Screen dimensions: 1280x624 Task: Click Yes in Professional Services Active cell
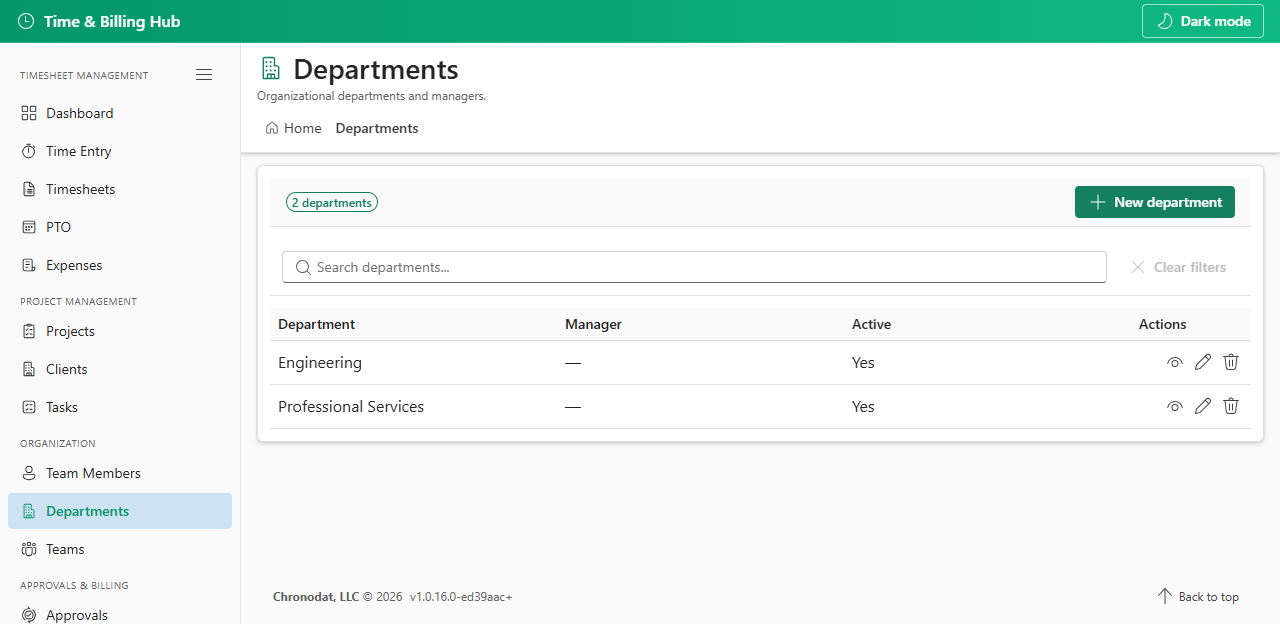[x=863, y=407]
